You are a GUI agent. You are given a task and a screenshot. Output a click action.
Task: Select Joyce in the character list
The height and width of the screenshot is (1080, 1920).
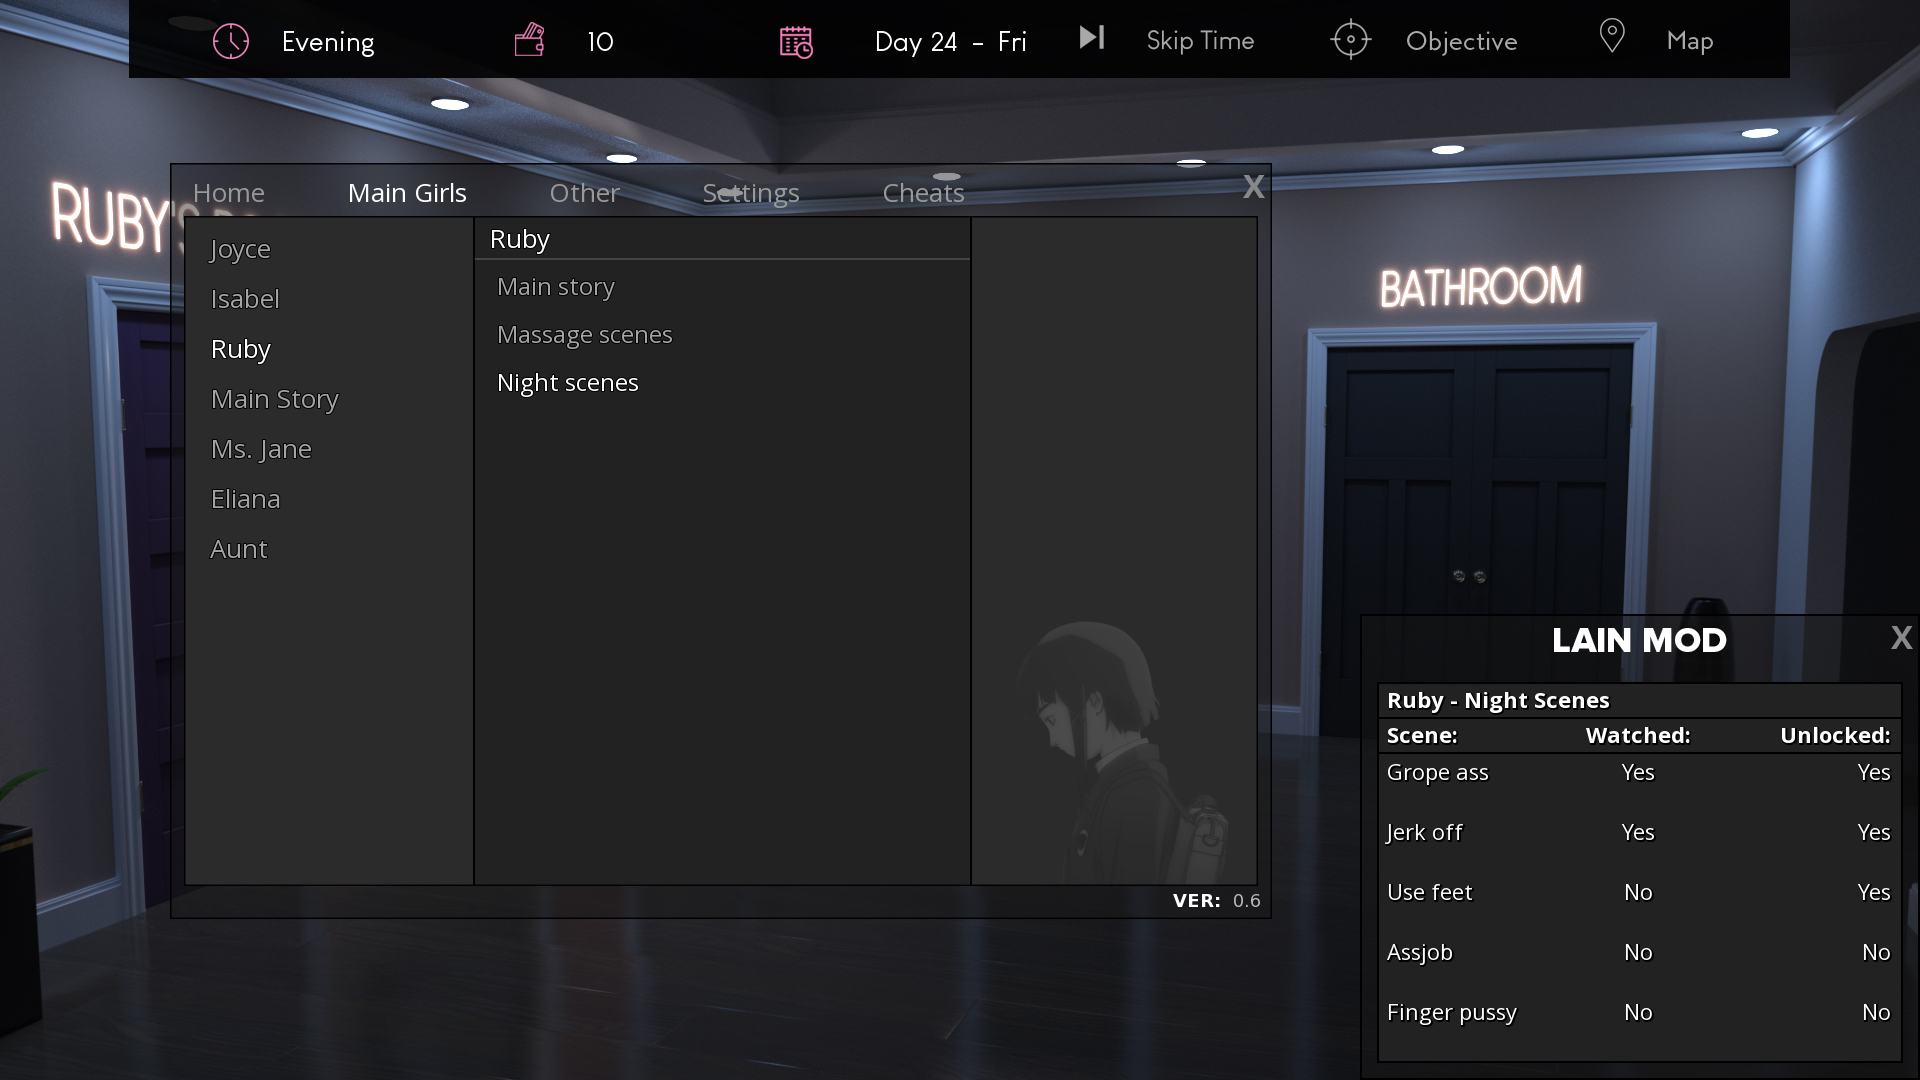240,249
